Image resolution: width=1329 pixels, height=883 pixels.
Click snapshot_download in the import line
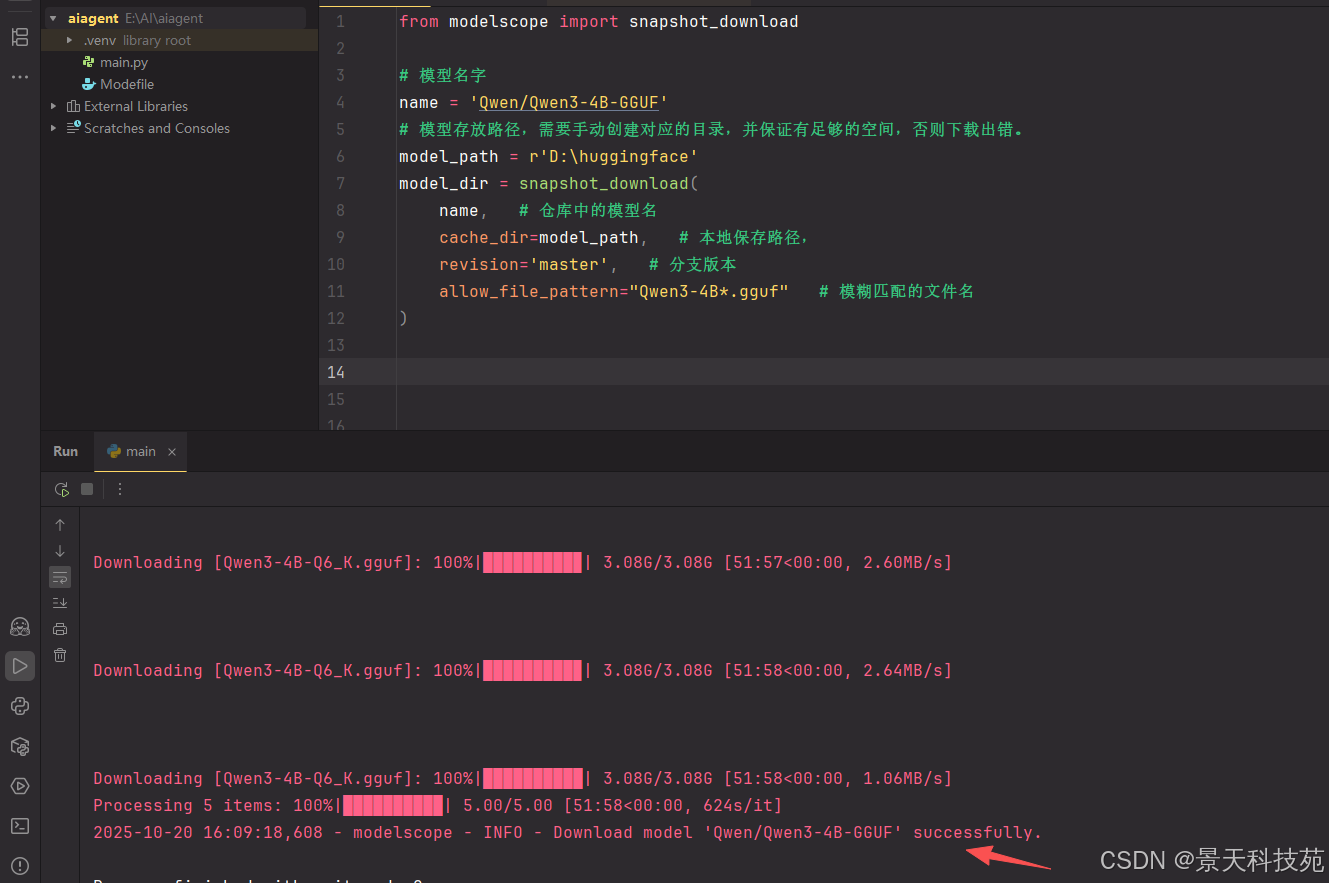714,21
